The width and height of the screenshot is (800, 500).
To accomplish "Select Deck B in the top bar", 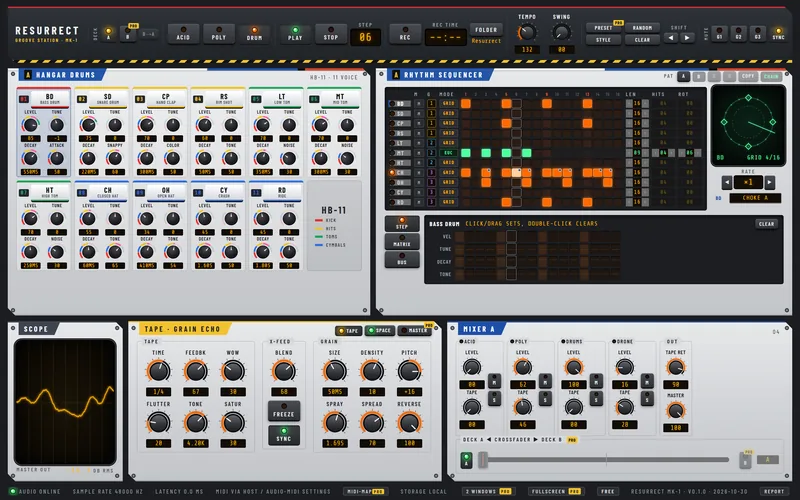I will click(128, 35).
